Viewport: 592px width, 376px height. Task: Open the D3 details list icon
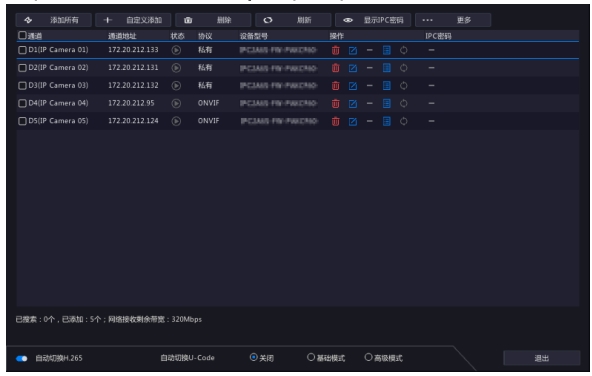(x=387, y=86)
